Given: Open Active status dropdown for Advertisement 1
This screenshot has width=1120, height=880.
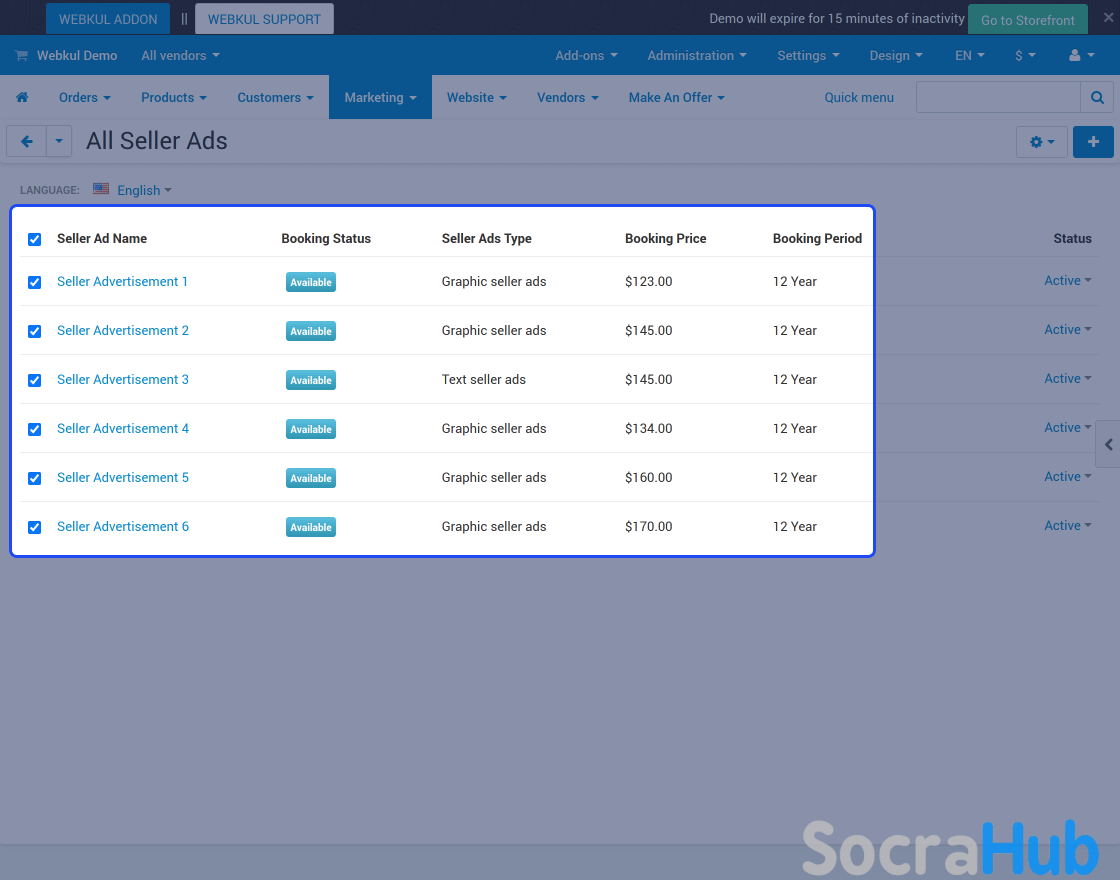Looking at the screenshot, I should coord(1067,281).
